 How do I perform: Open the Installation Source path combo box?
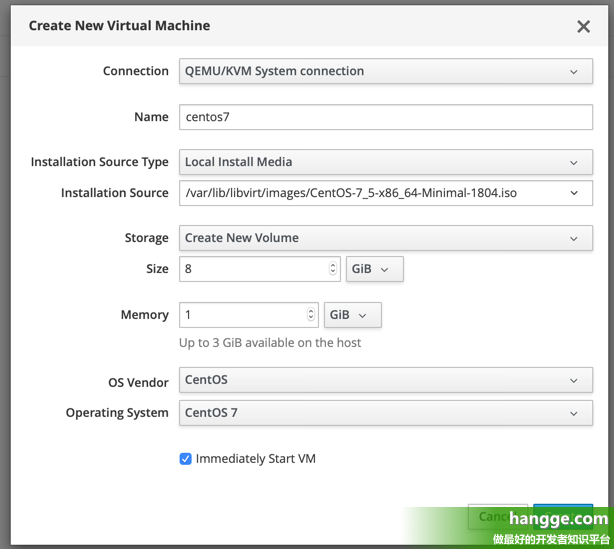pos(386,193)
